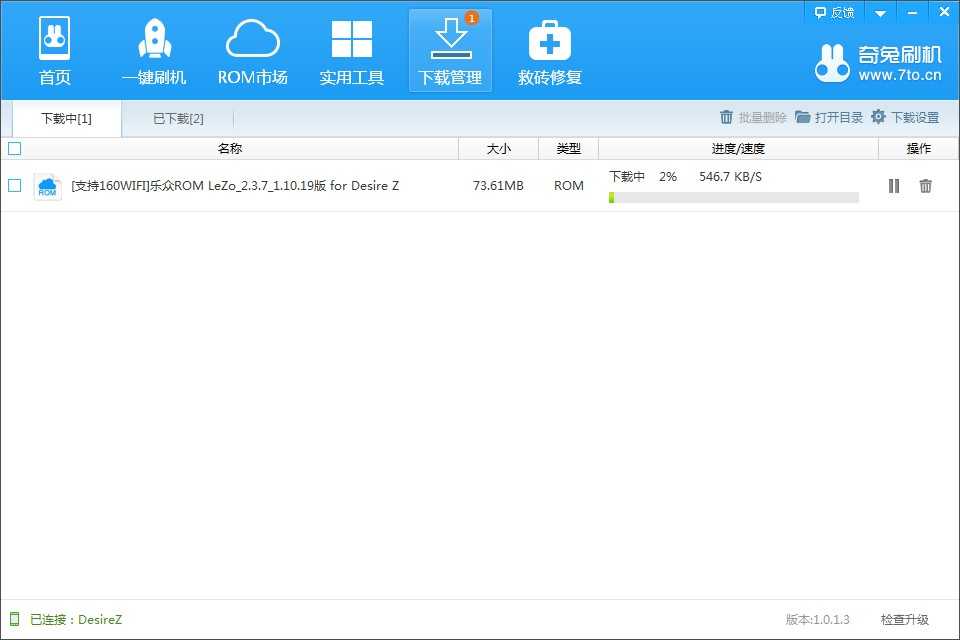Image resolution: width=960 pixels, height=640 pixels.
Task: Toggle the select-all checkbox in header
Action: (x=15, y=148)
